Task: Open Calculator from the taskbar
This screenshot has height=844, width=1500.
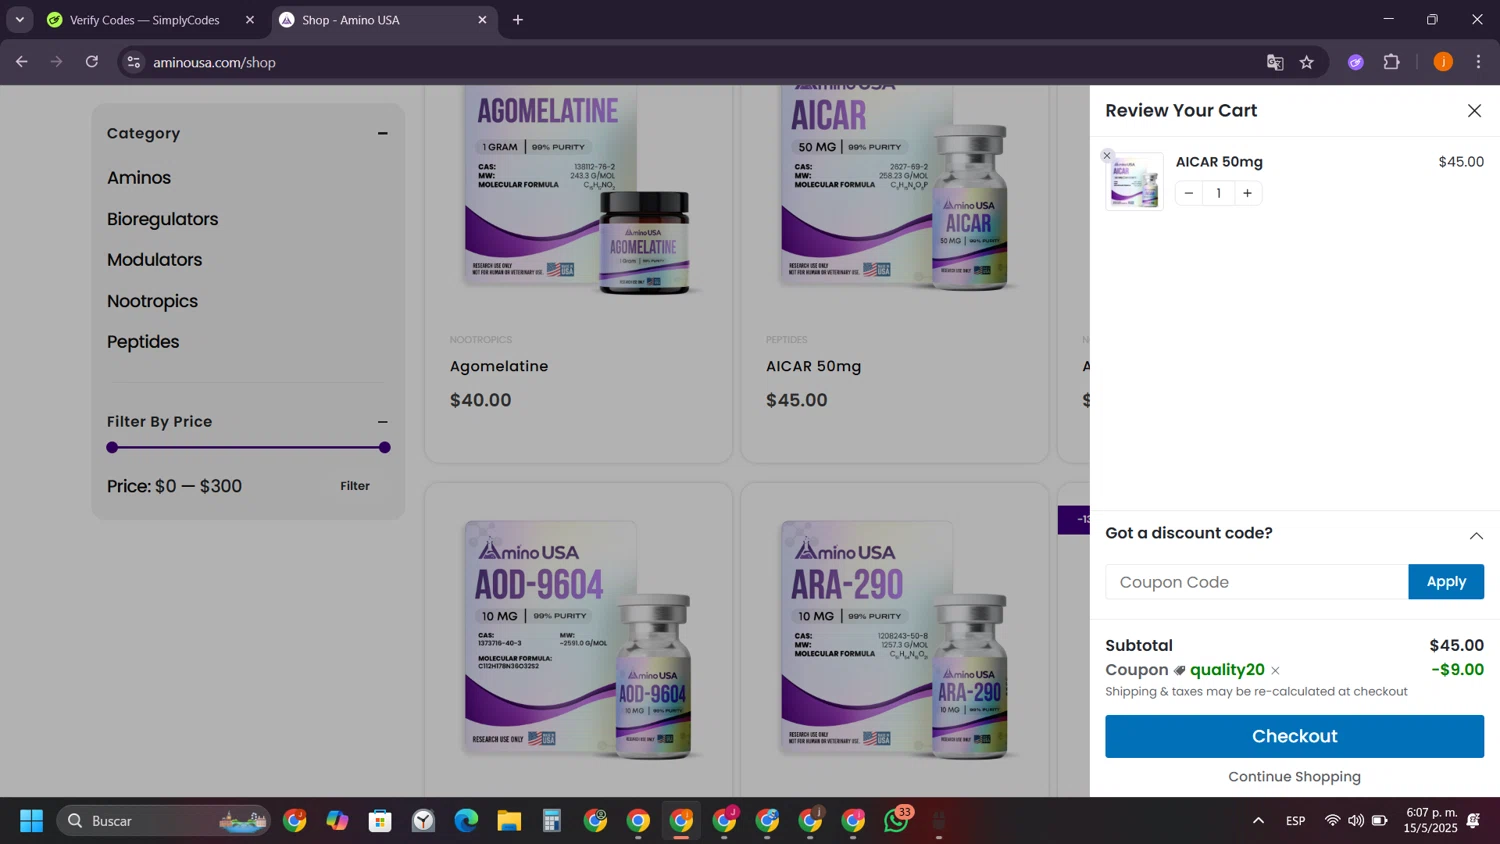Action: 552,821
